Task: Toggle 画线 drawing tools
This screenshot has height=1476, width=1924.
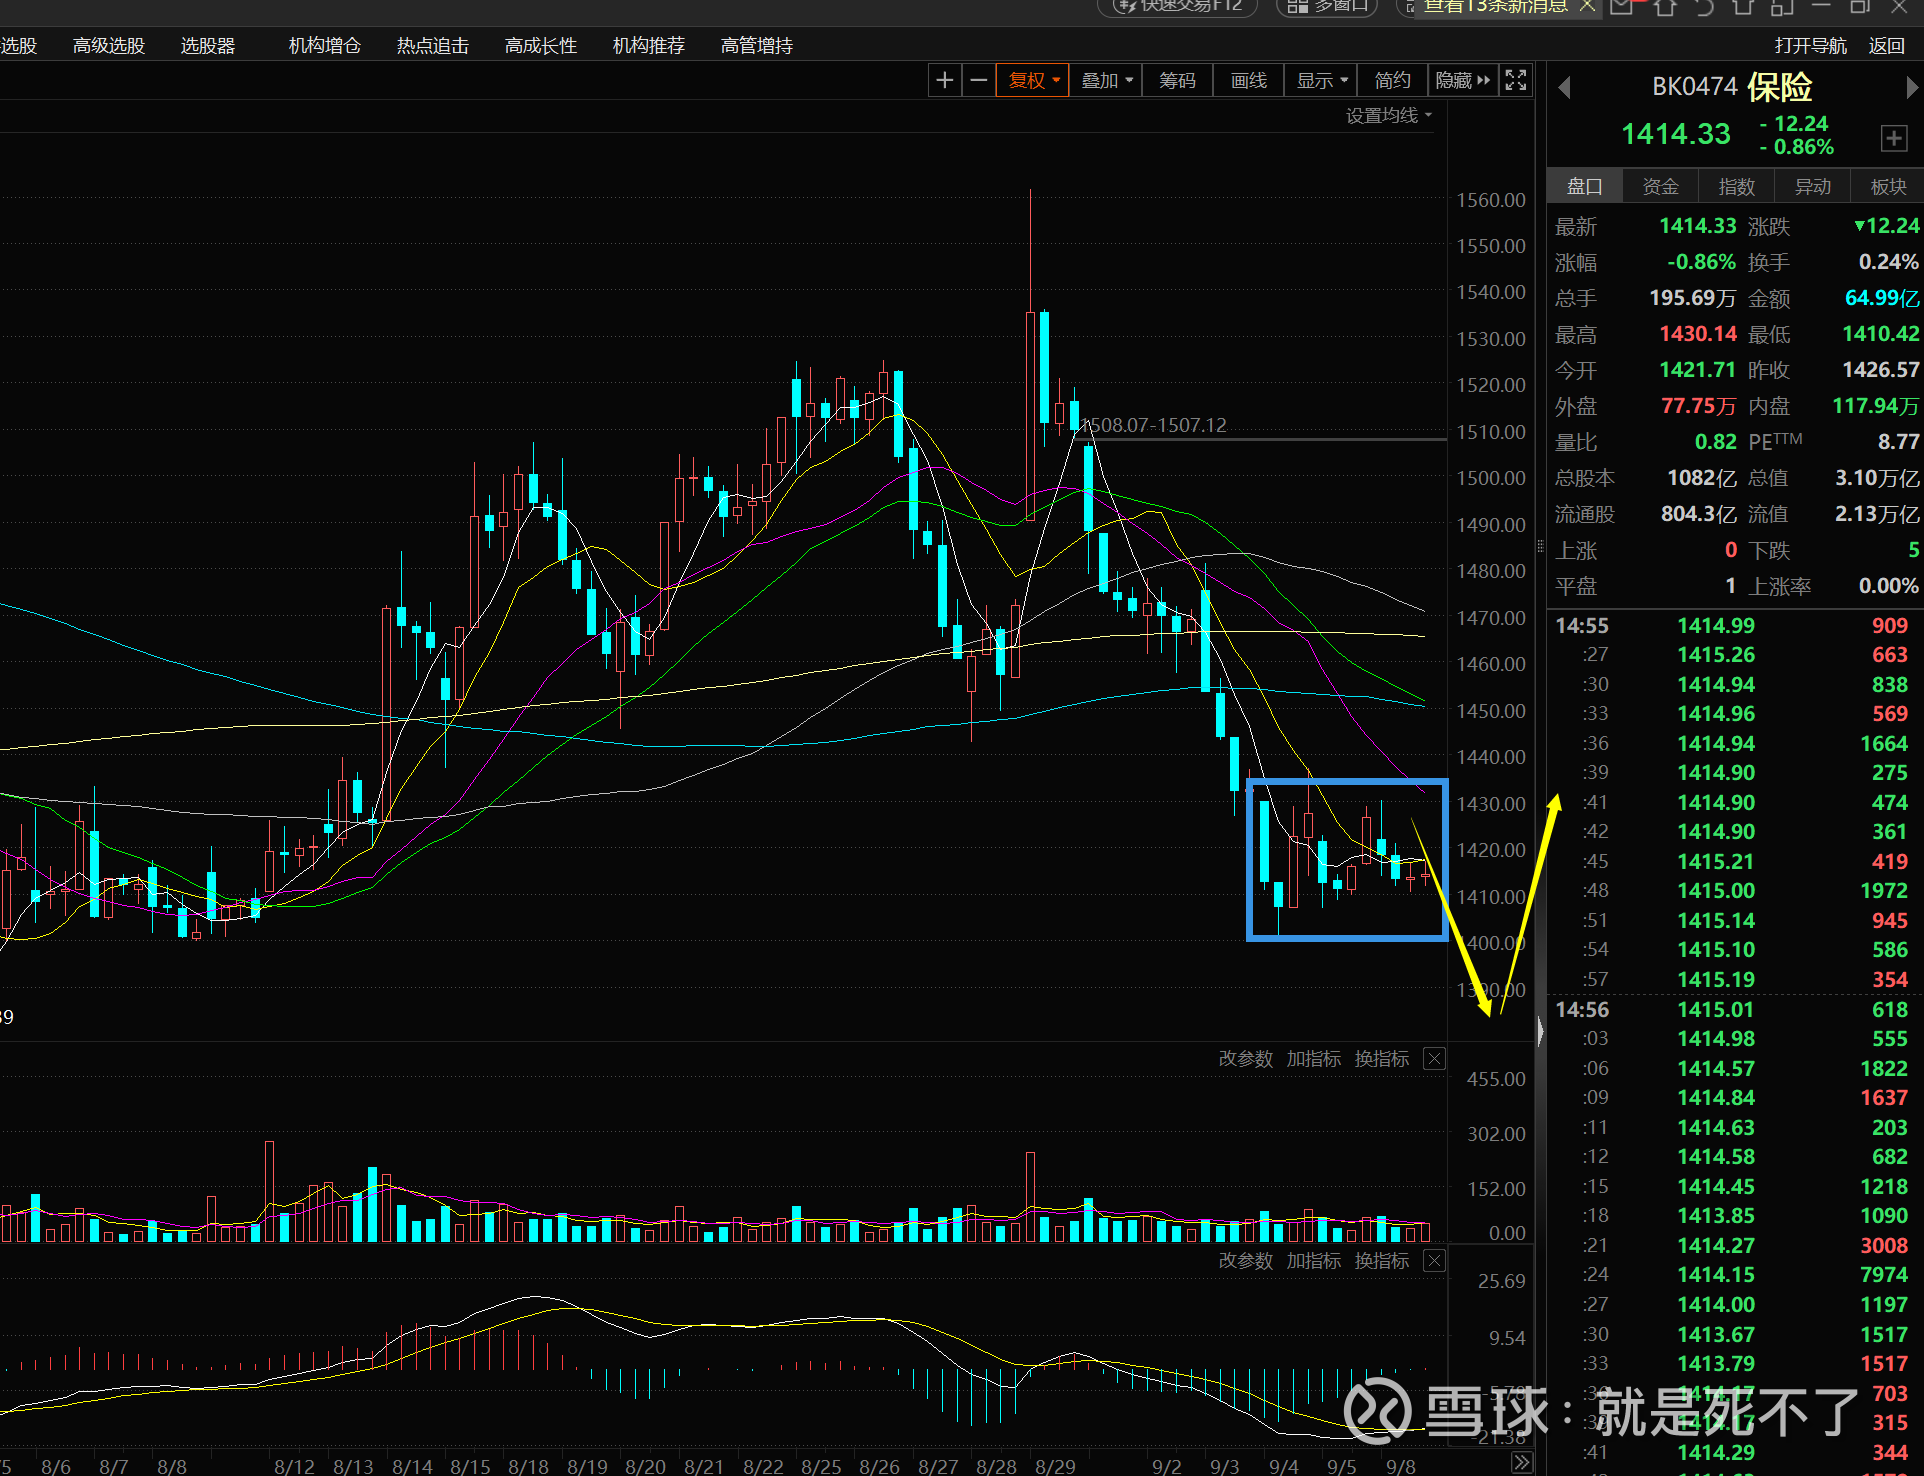Action: click(x=1248, y=80)
